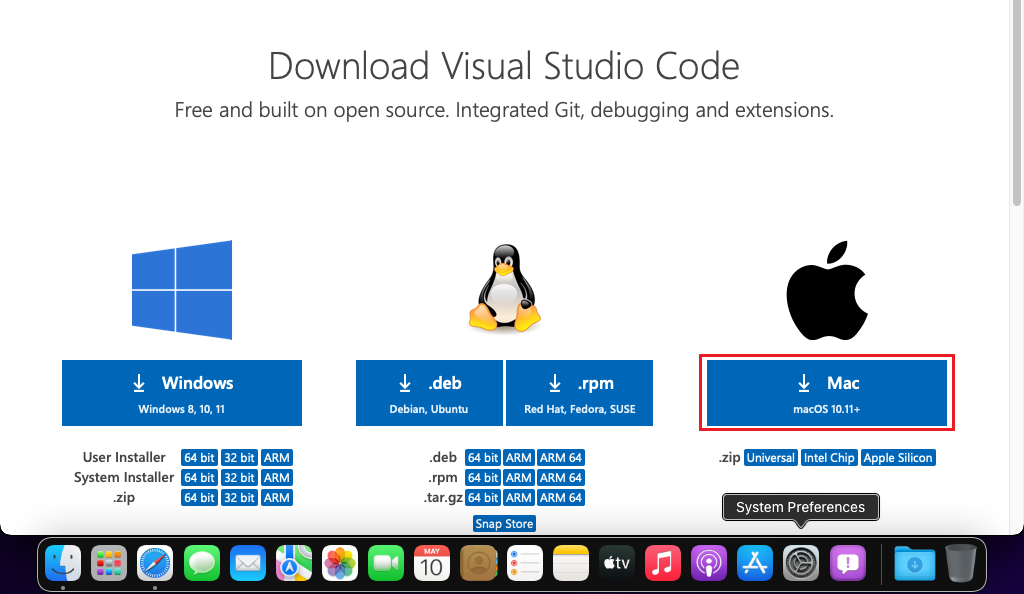Click the .rpm Red Hat download button
The height and width of the screenshot is (594, 1024).
coord(579,393)
